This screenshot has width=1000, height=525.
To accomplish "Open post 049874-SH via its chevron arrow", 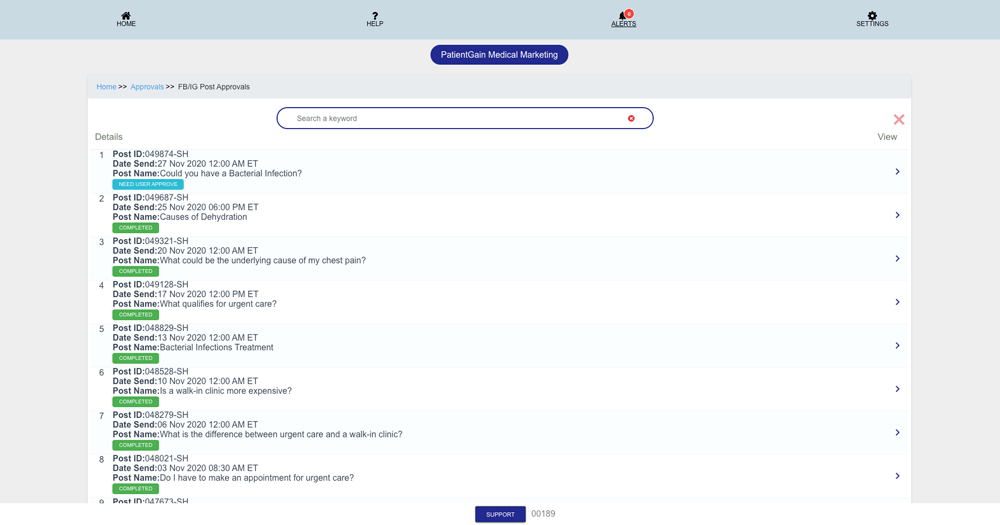I will coord(897,172).
